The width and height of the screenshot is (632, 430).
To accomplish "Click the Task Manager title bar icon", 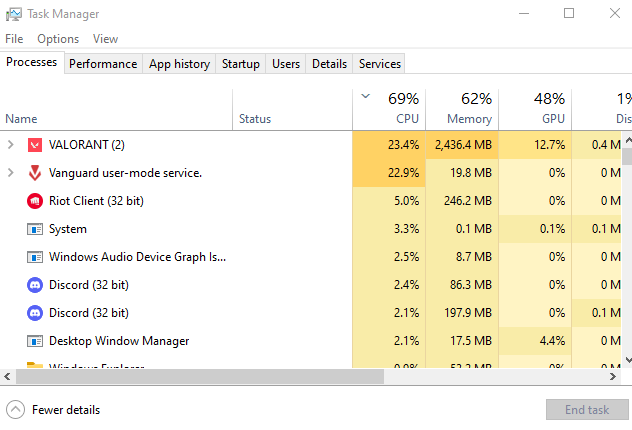I will pos(14,14).
